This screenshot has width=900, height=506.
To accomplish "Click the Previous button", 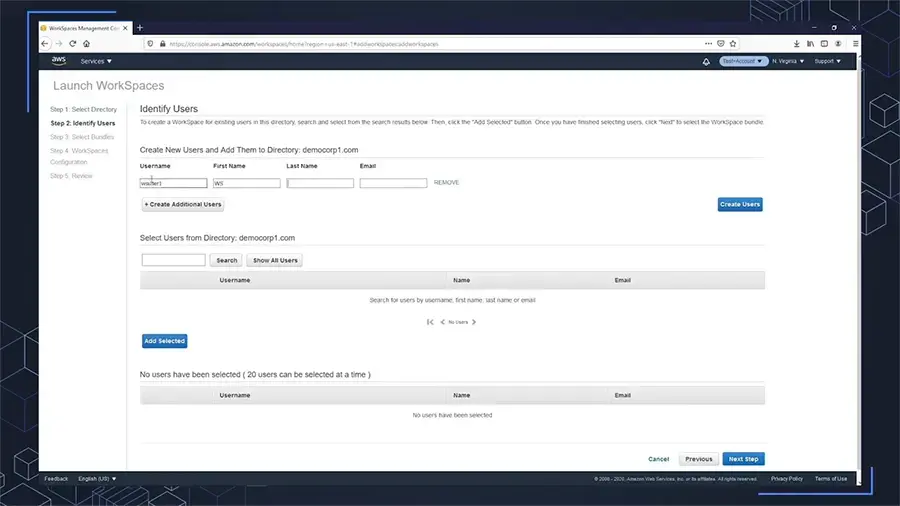I will (699, 459).
